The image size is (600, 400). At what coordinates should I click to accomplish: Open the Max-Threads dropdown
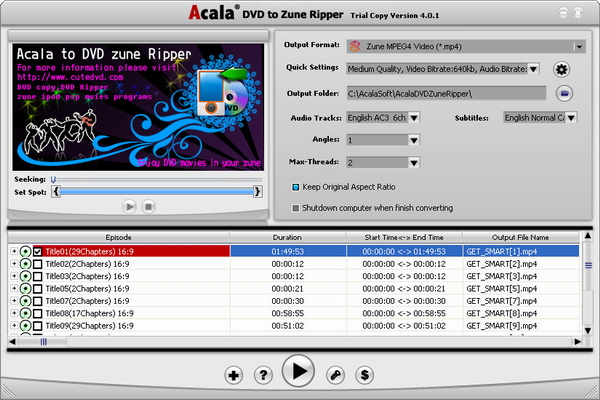coord(414,163)
